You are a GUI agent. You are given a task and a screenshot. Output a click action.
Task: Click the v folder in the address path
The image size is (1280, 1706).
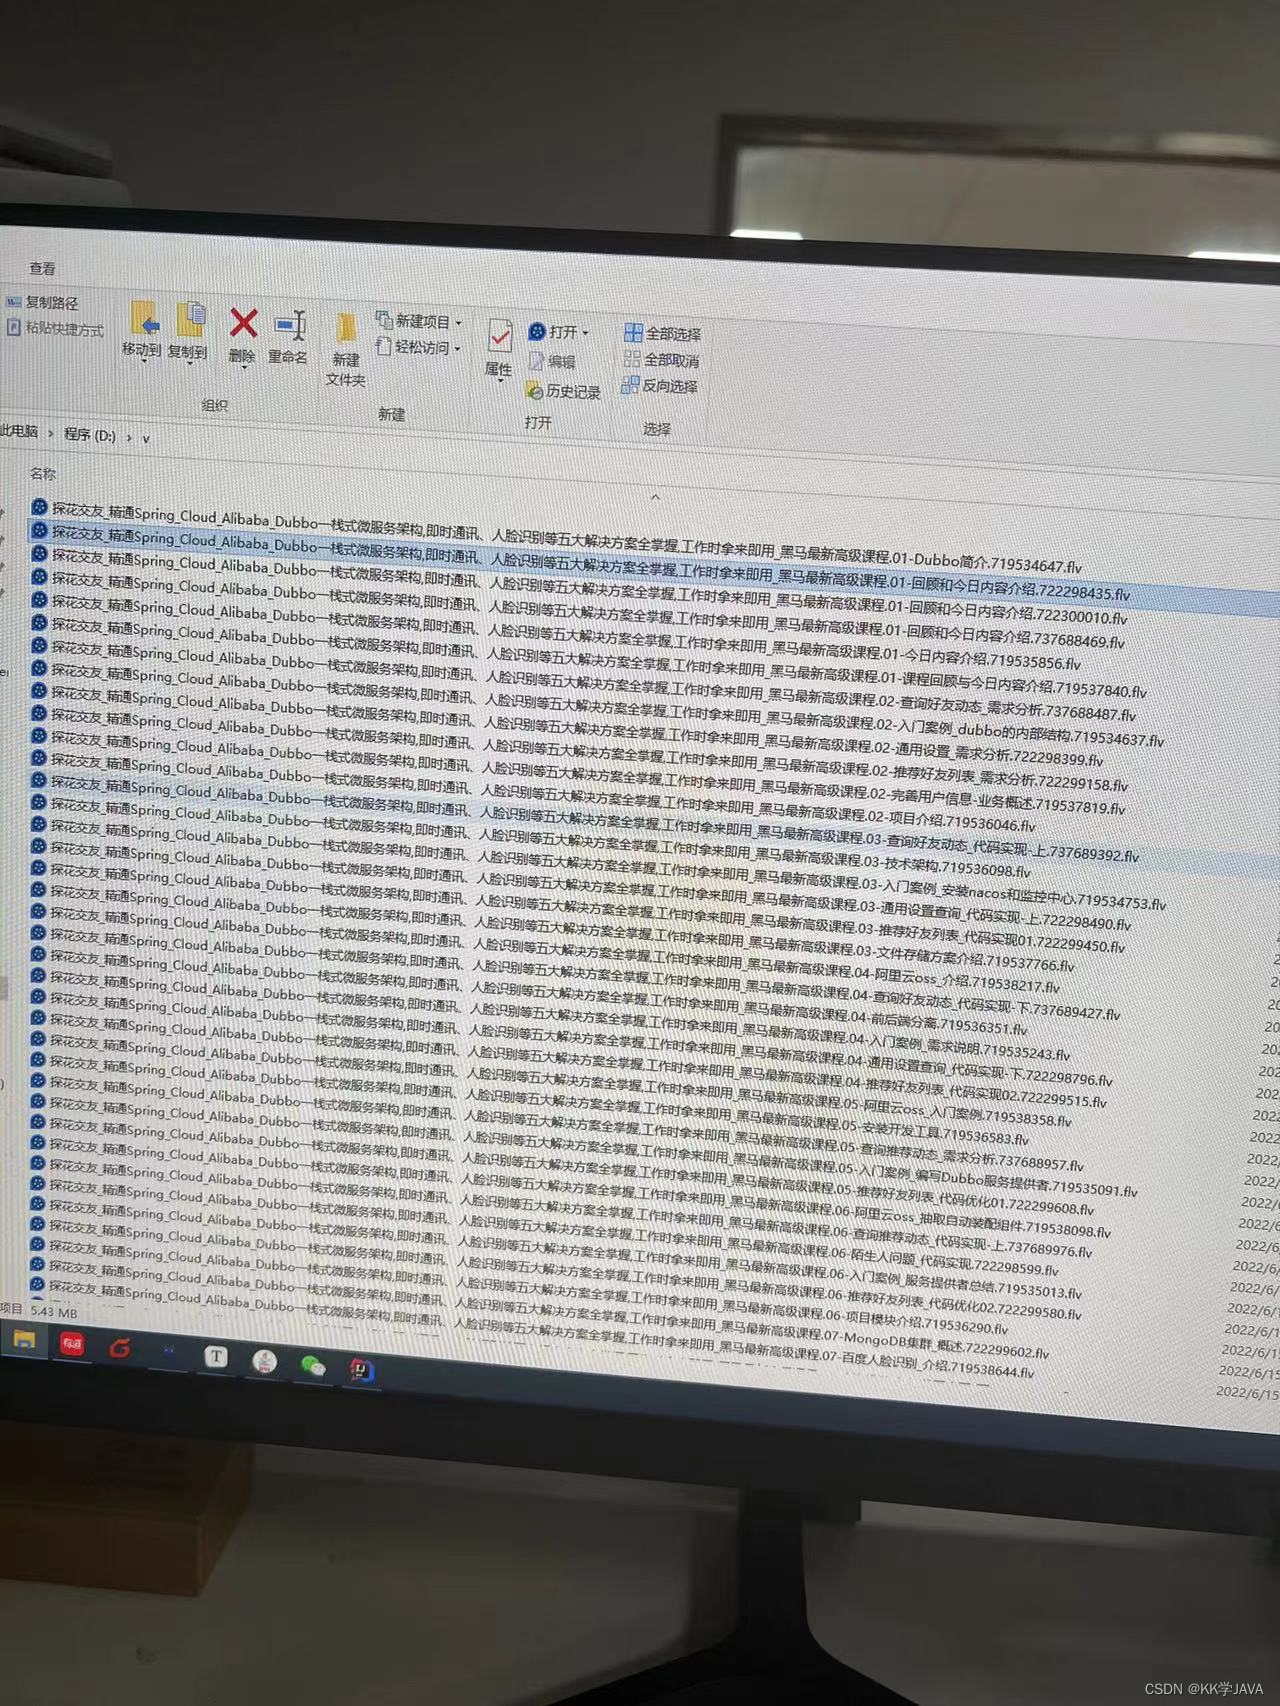pos(145,438)
